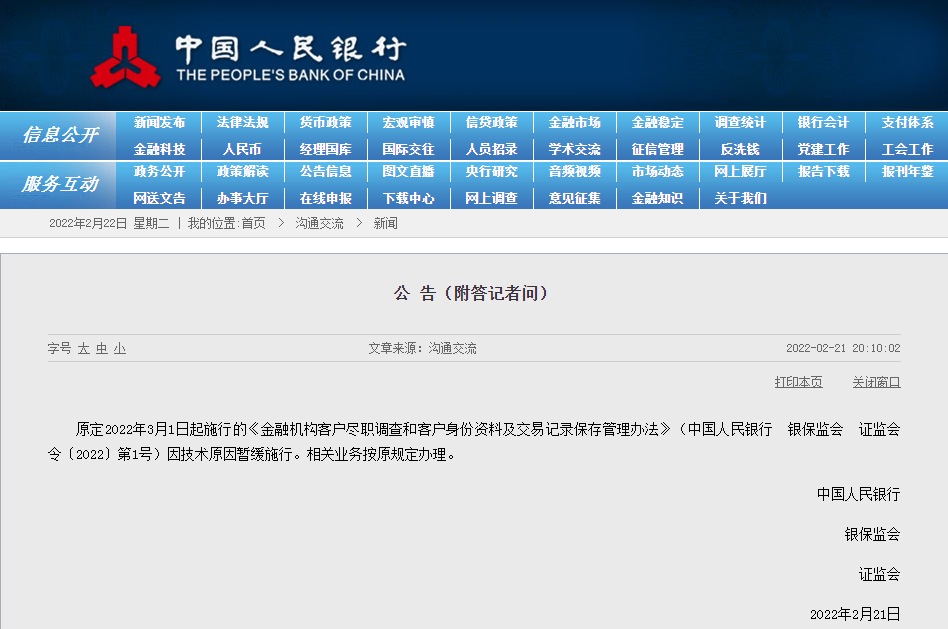The width and height of the screenshot is (948, 629).
Task: Open 新闻发布 menu item
Action: pos(159,123)
